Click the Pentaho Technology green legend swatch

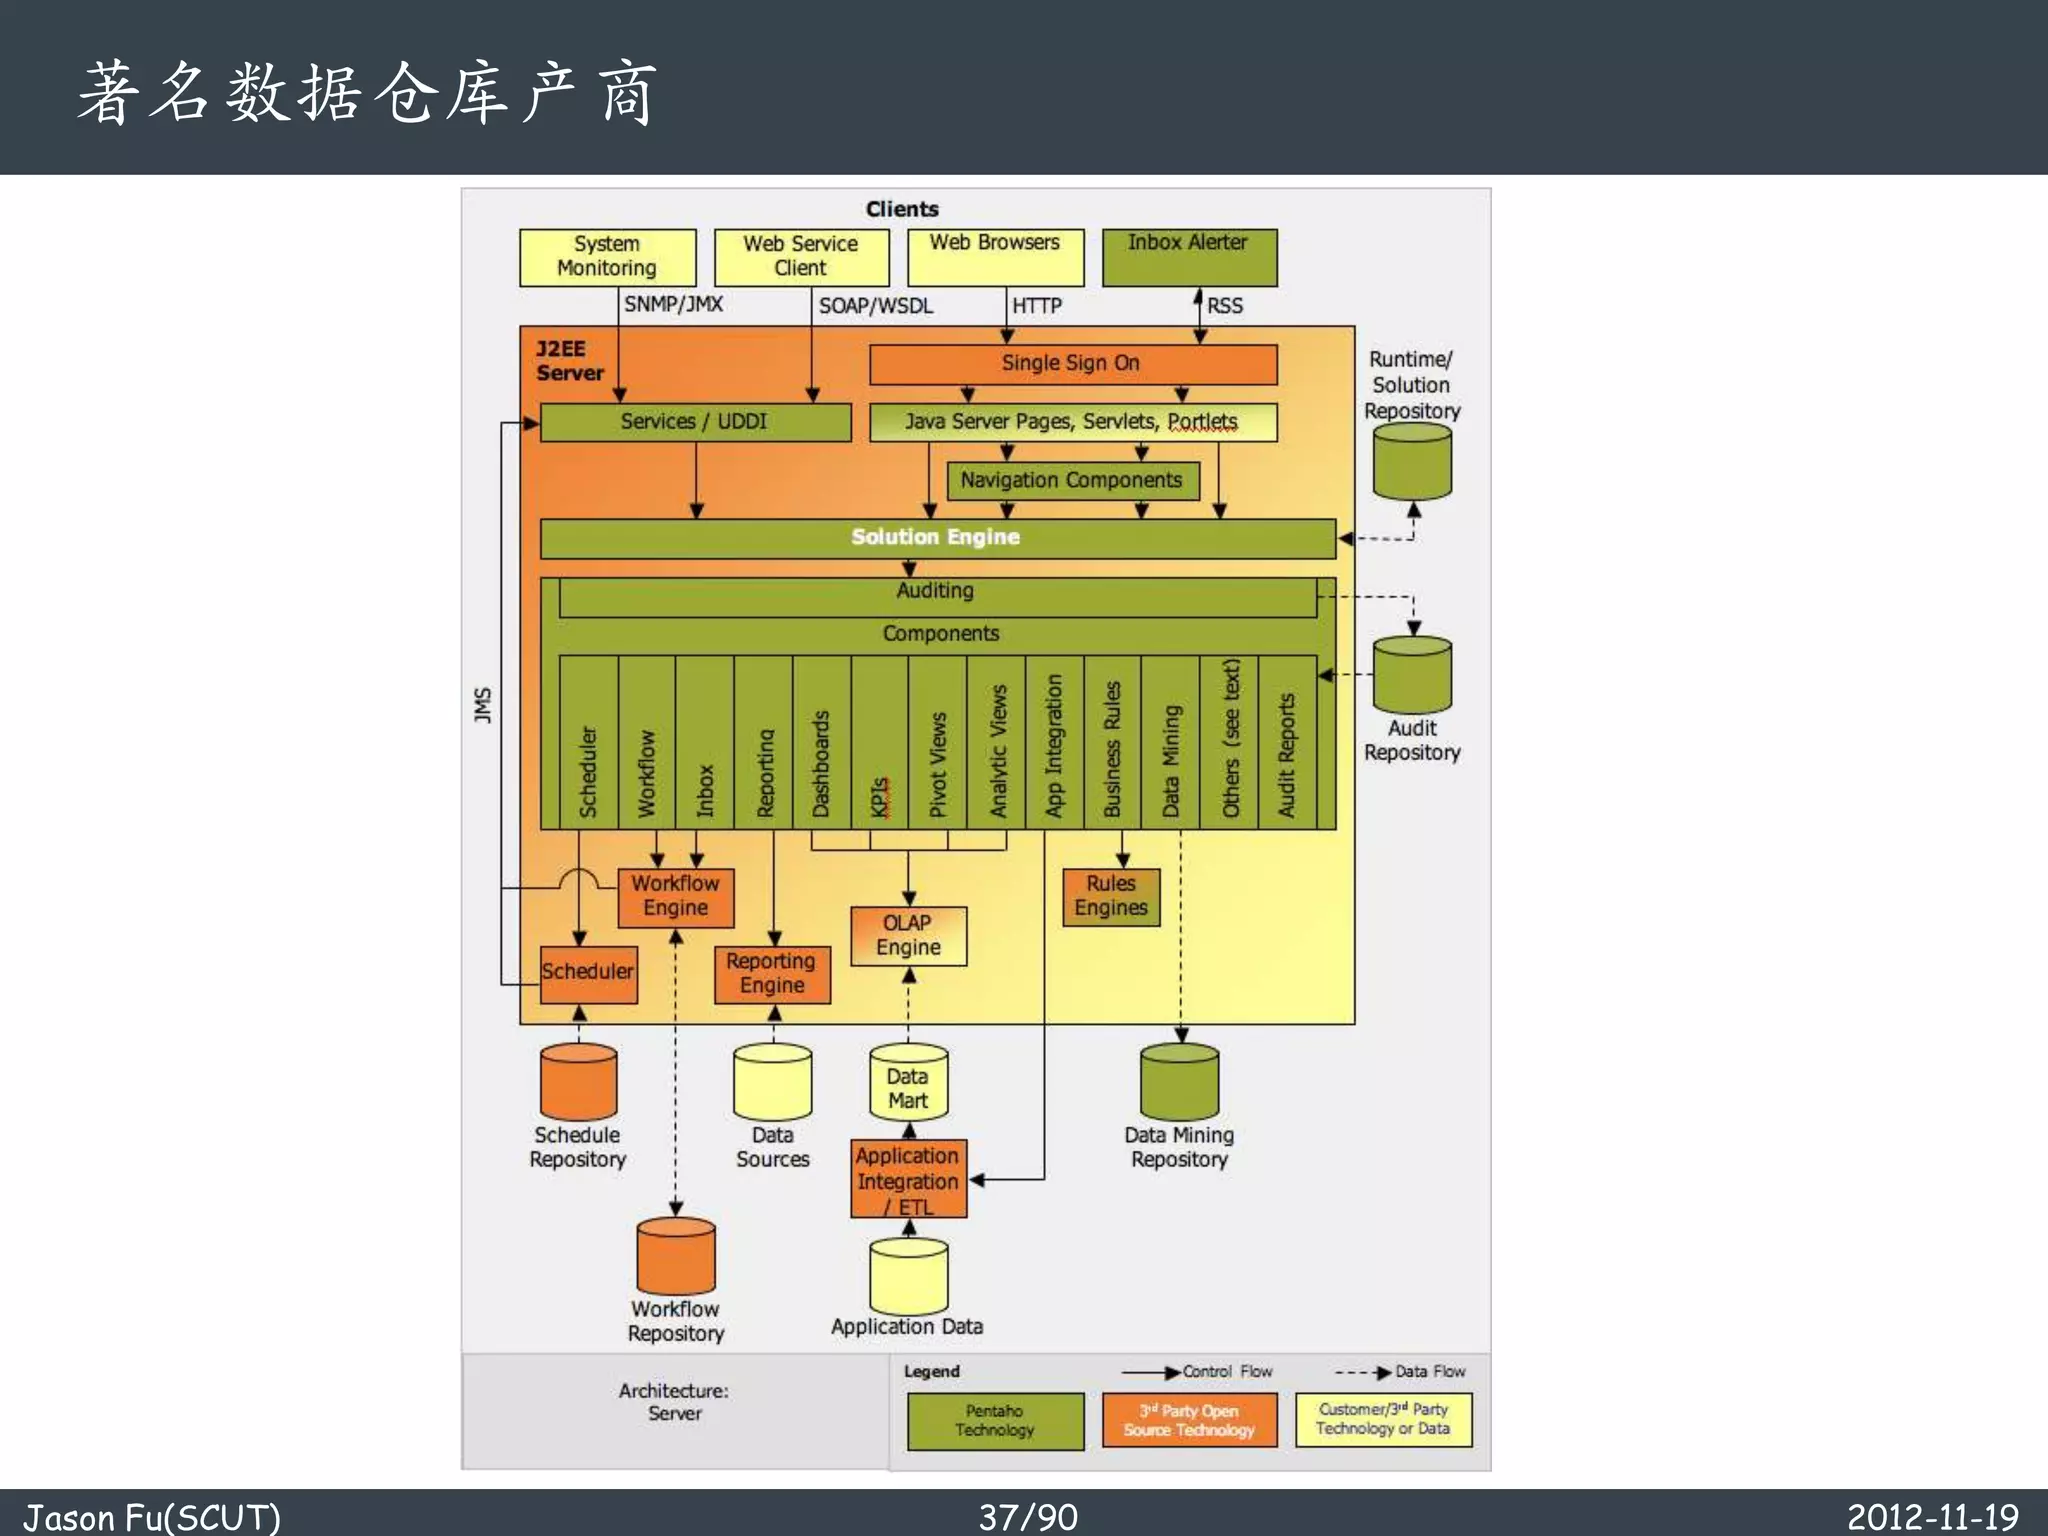point(995,1421)
